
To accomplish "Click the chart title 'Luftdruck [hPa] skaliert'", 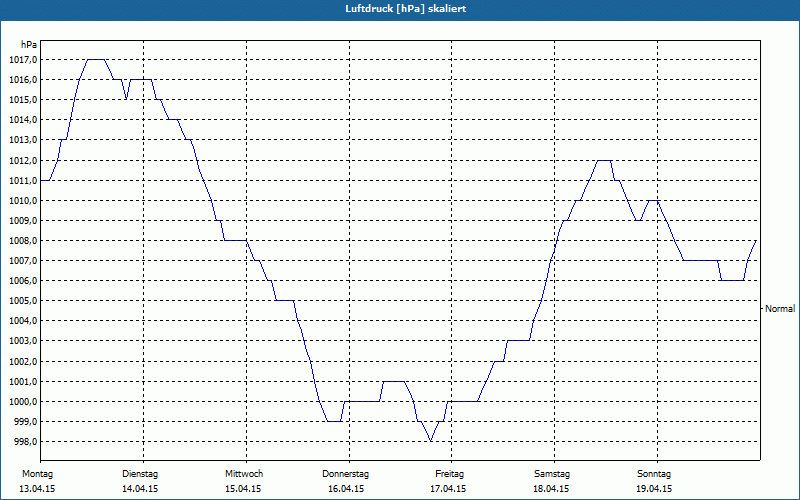I will [406, 9].
